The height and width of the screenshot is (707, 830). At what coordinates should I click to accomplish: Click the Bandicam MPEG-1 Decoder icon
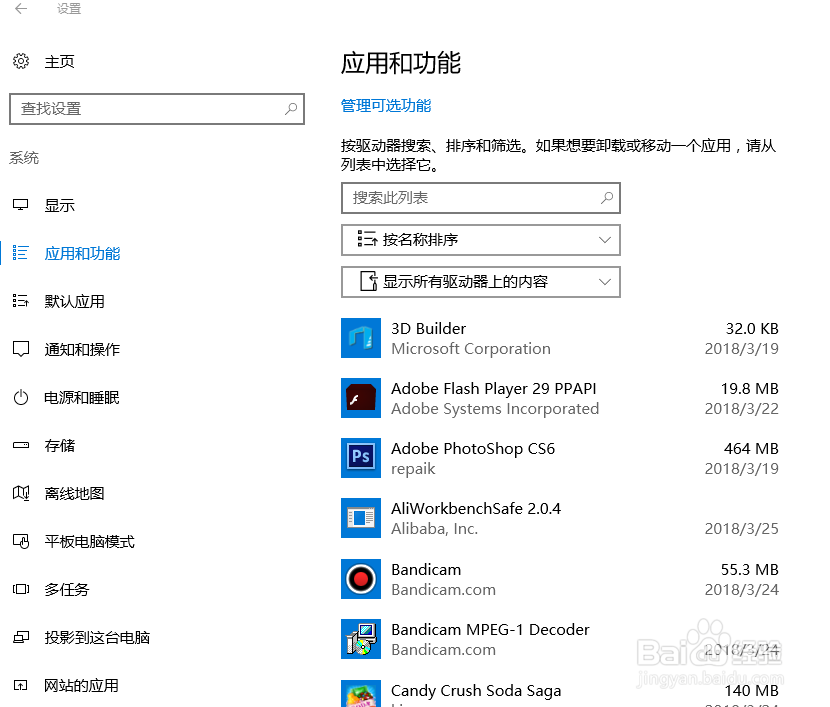360,639
